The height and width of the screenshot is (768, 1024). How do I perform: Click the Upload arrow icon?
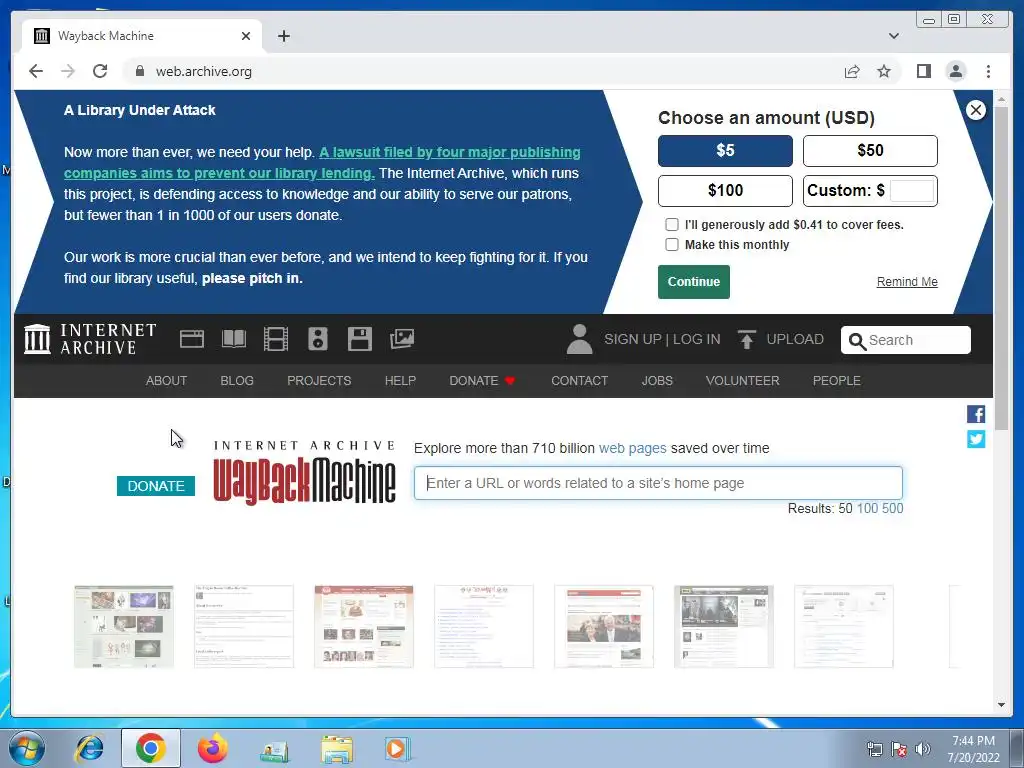[746, 339]
